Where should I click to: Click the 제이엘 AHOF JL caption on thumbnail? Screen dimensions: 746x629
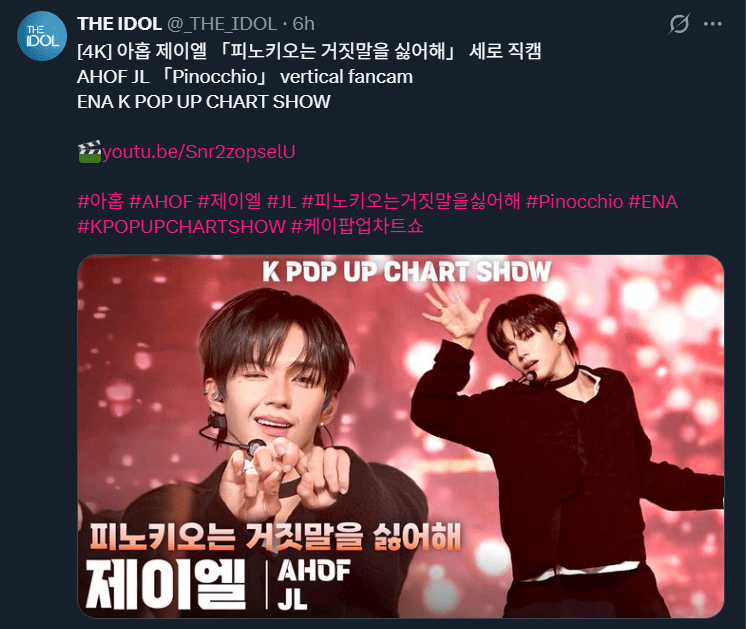click(x=219, y=585)
